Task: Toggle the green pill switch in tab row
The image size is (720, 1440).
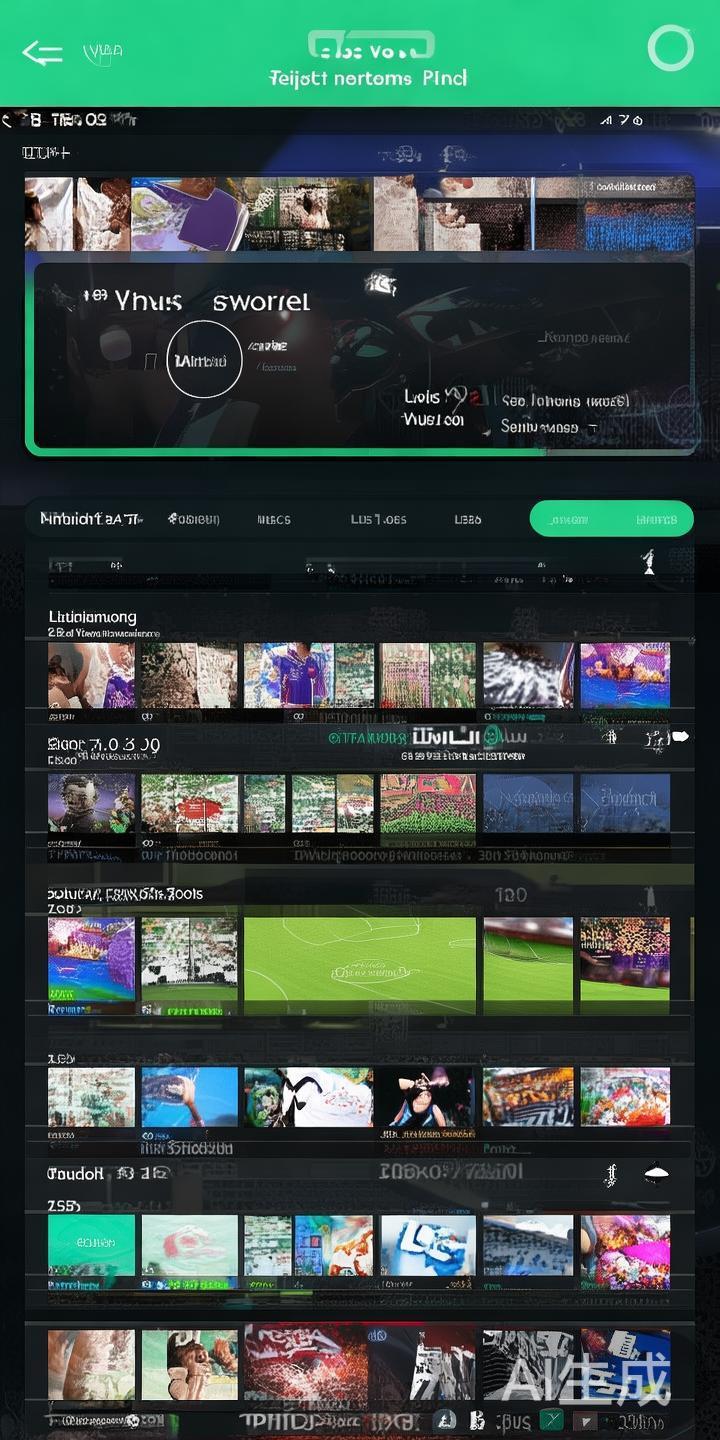Action: (611, 519)
